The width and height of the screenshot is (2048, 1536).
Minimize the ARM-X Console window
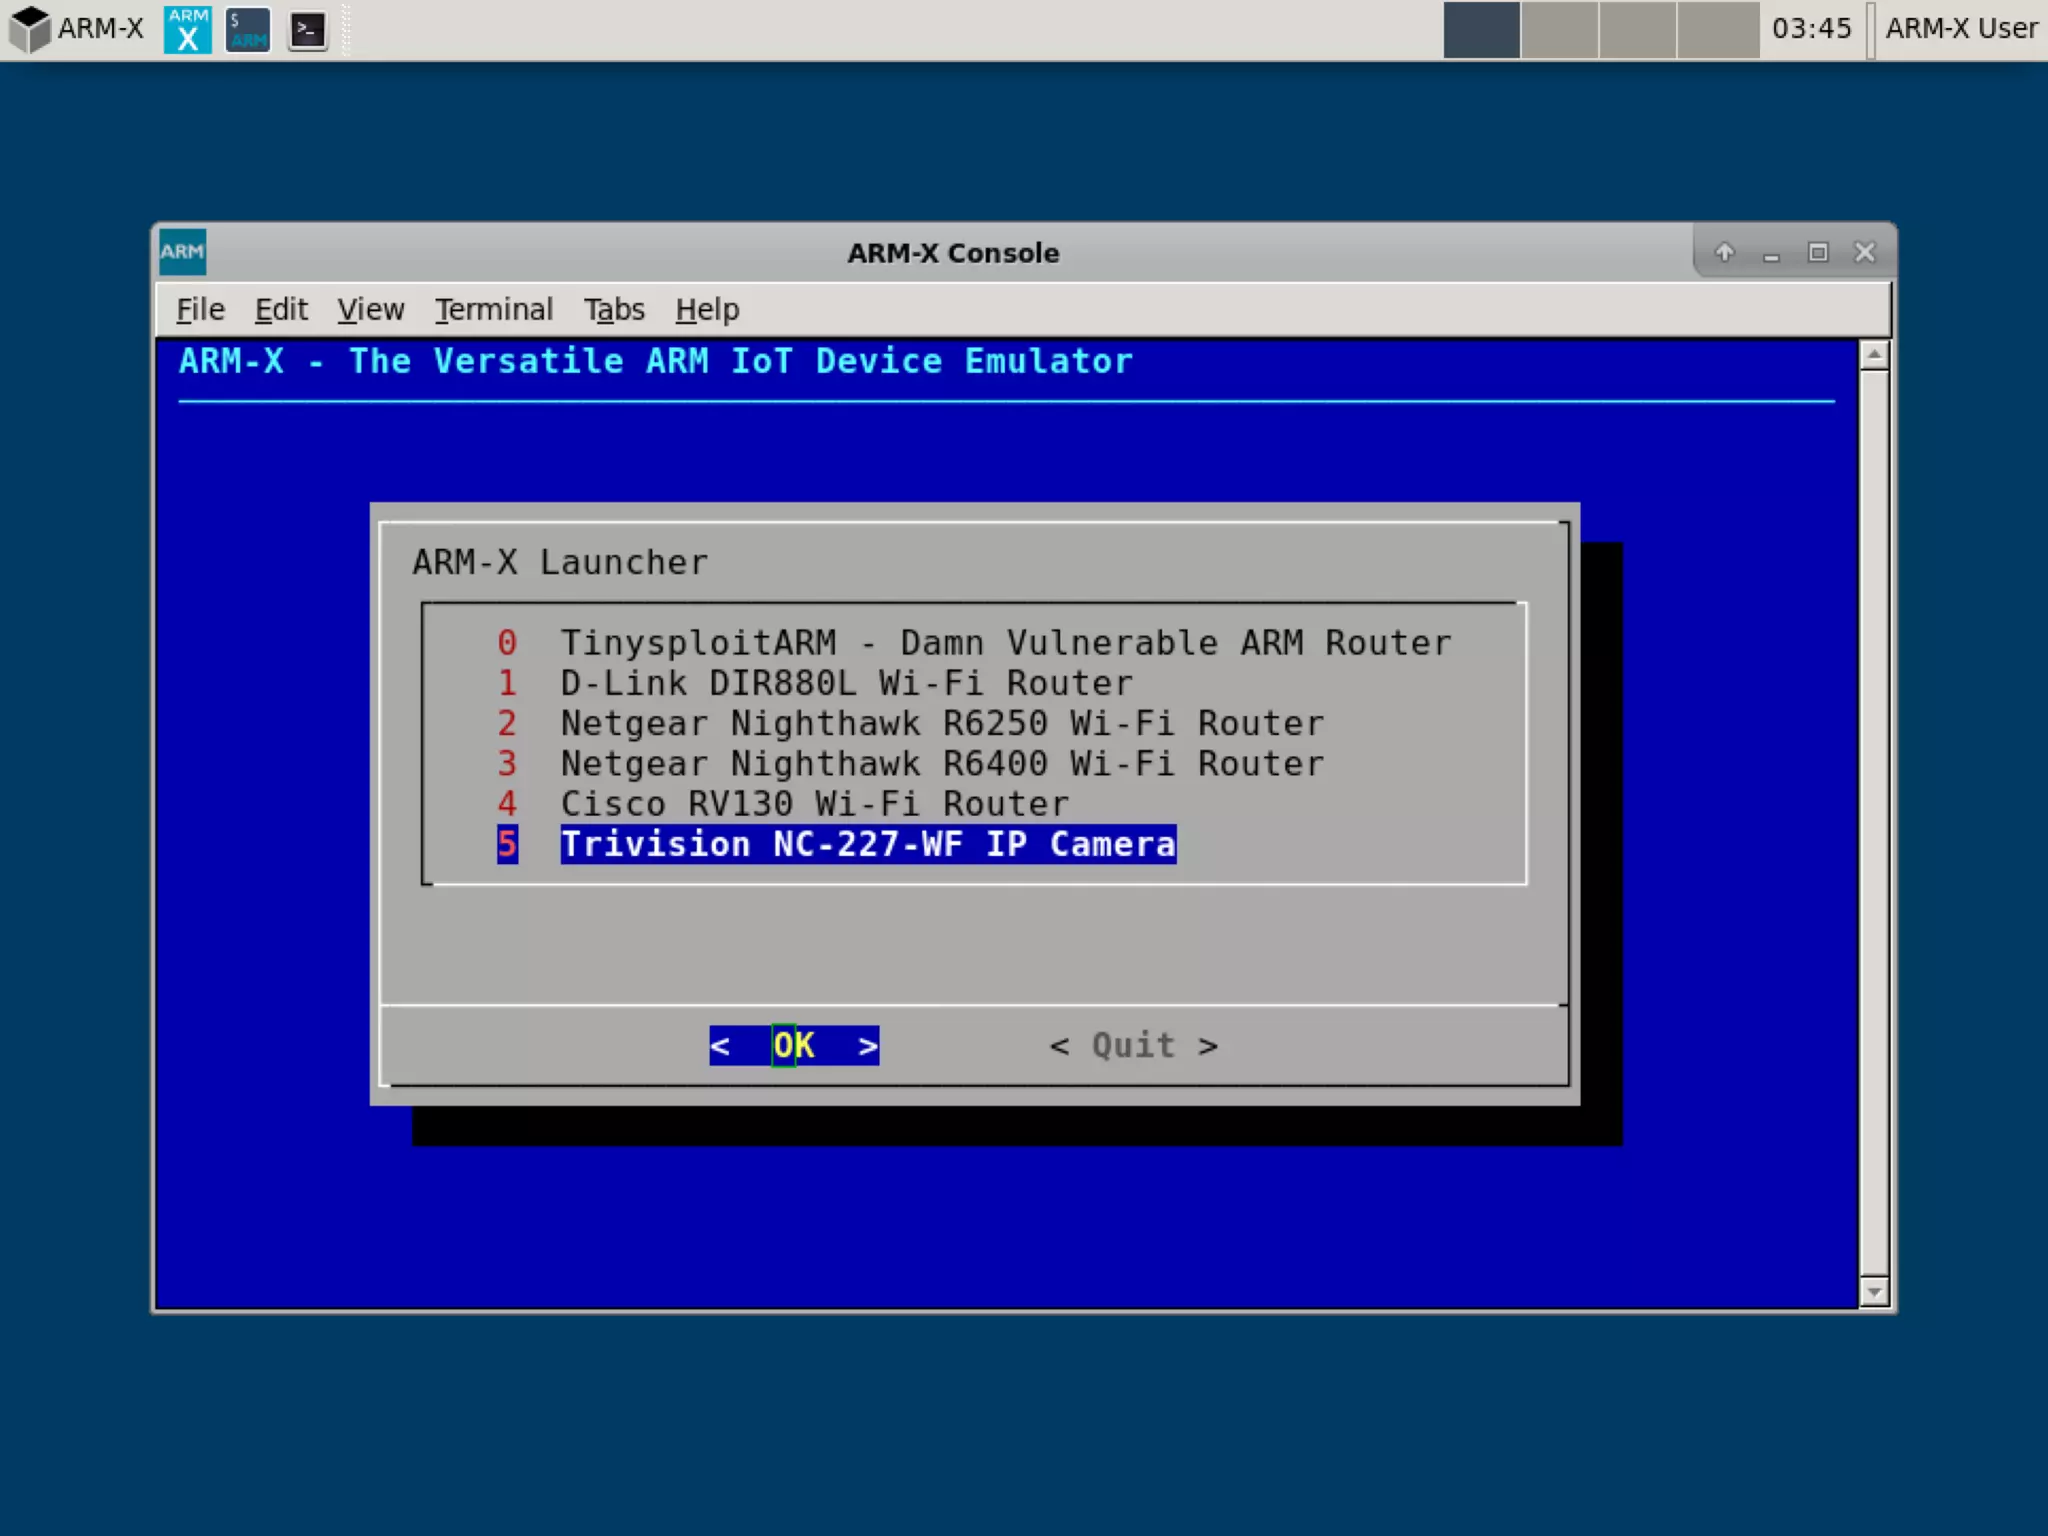1771,254
